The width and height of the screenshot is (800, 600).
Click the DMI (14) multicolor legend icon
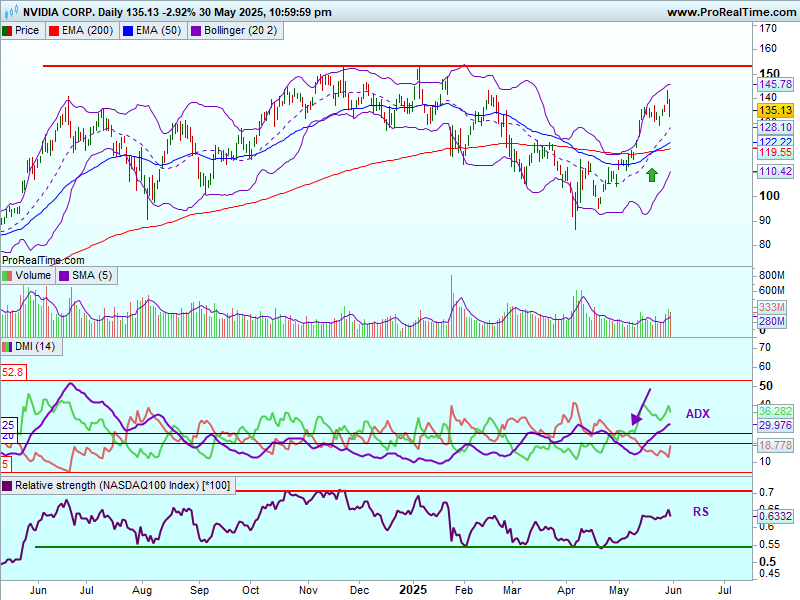coord(8,346)
